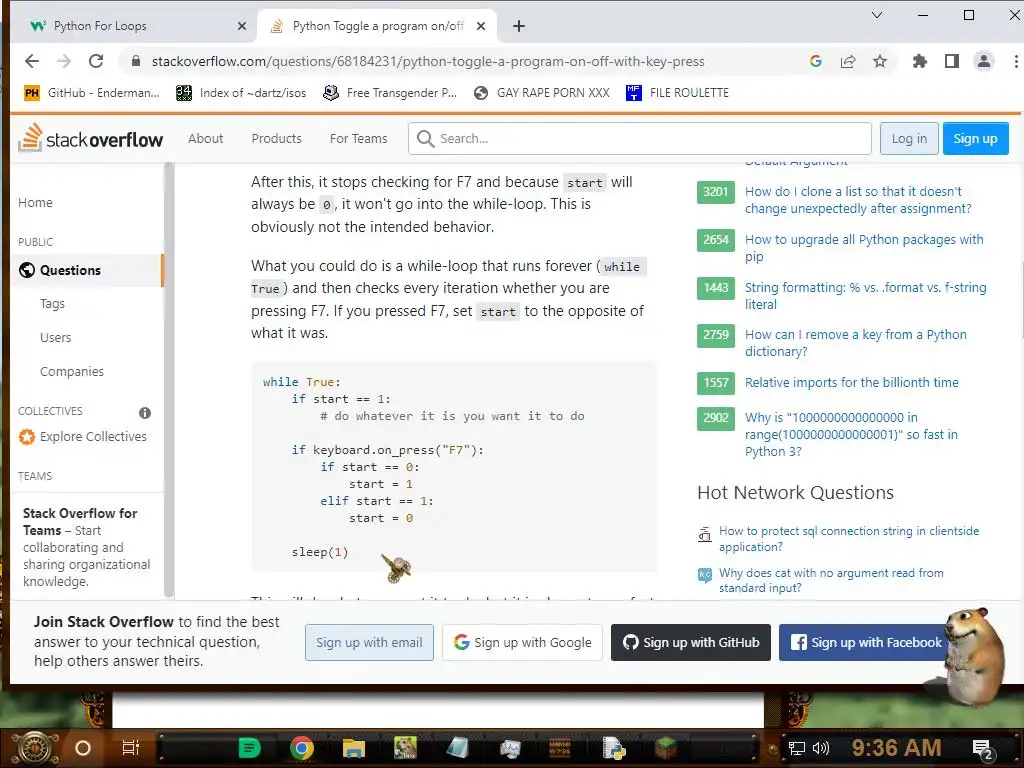Expand the tab search chevron
This screenshot has width=1024, height=768.
coord(877,15)
